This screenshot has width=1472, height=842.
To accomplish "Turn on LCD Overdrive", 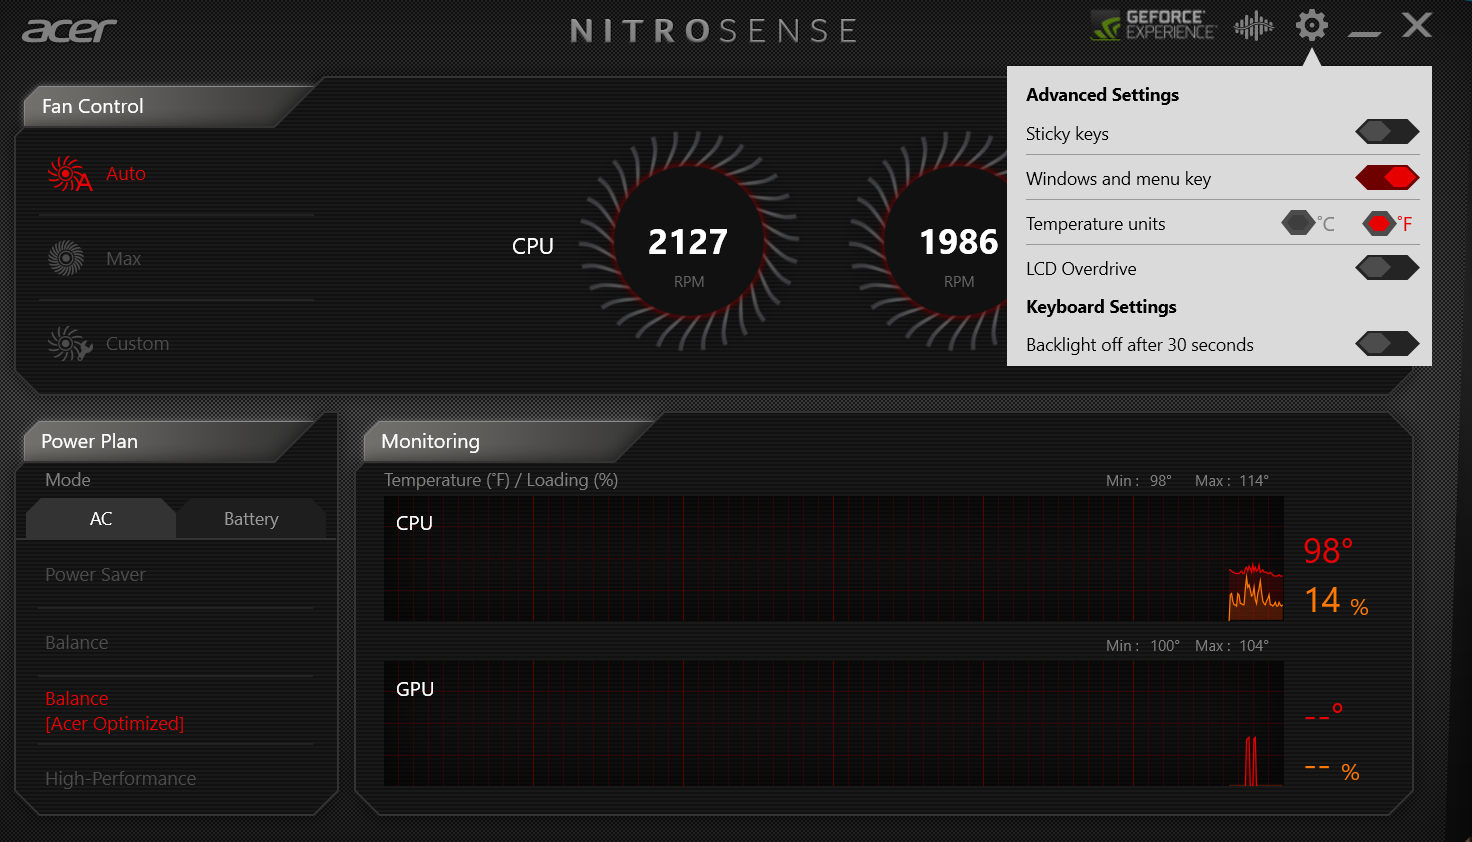I will pos(1387,267).
